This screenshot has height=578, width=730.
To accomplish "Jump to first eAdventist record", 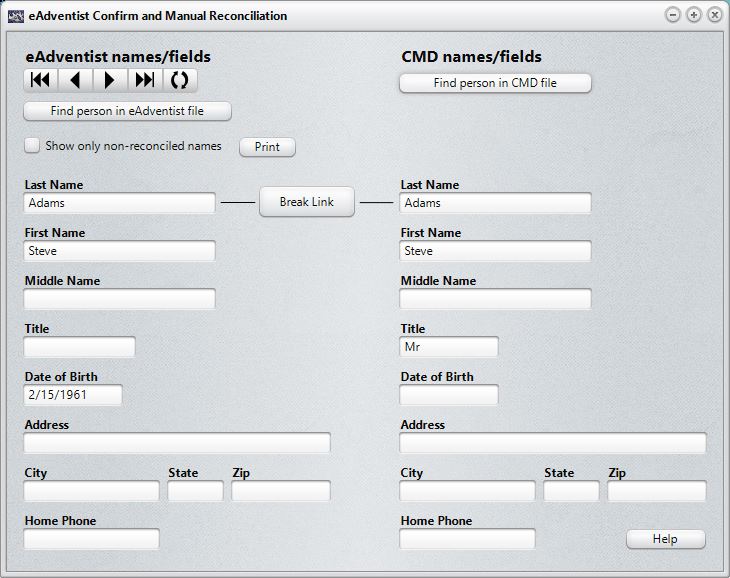I will click(41, 80).
